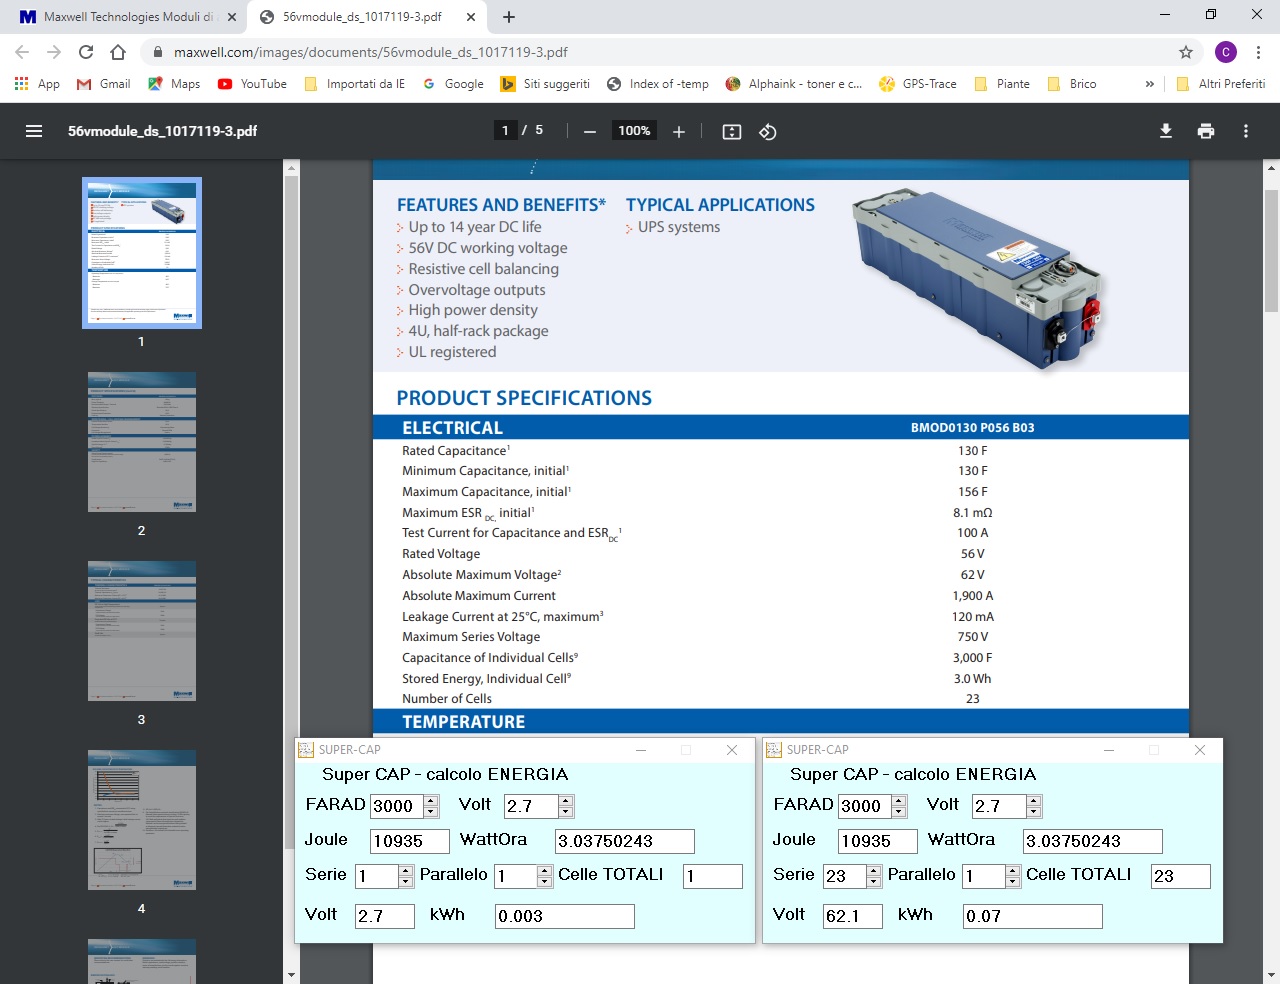1280x984 pixels.
Task: Open the Chrome profile avatar
Action: coord(1226,52)
